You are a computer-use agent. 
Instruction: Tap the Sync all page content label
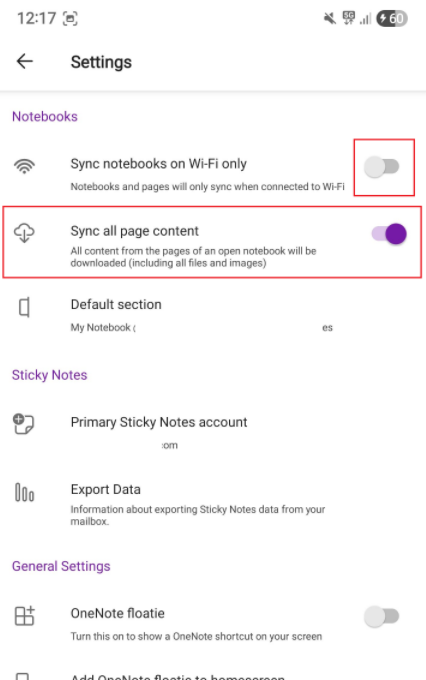click(134, 231)
